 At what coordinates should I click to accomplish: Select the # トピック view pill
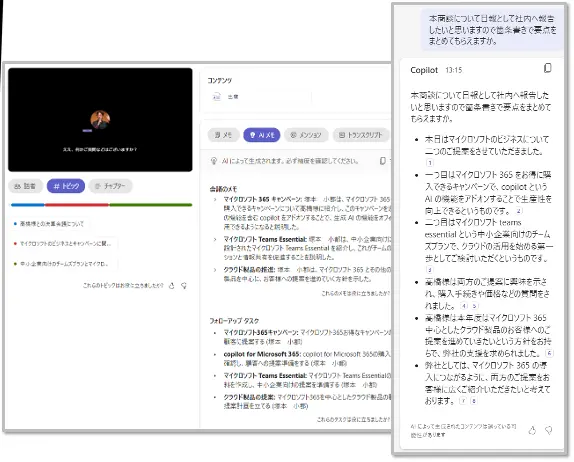coord(66,186)
